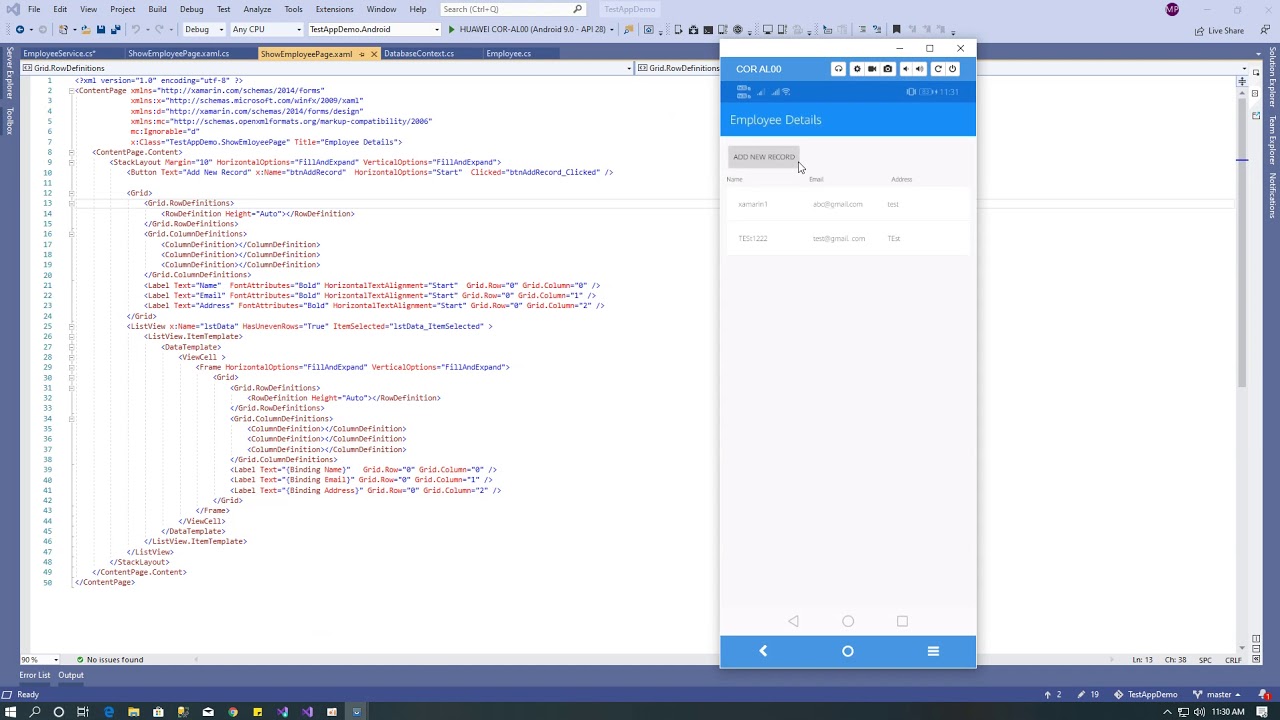
Task: Open the Extensions menu
Action: 334,9
